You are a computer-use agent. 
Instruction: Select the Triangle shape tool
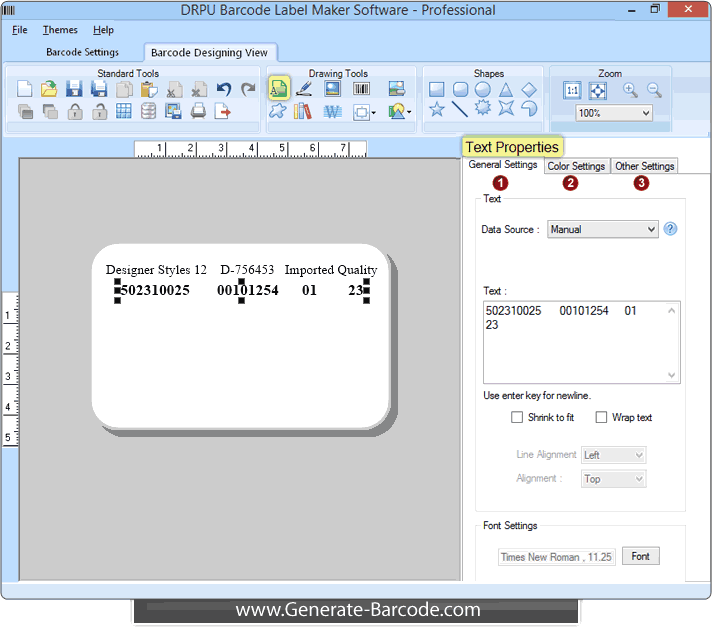[x=506, y=89]
